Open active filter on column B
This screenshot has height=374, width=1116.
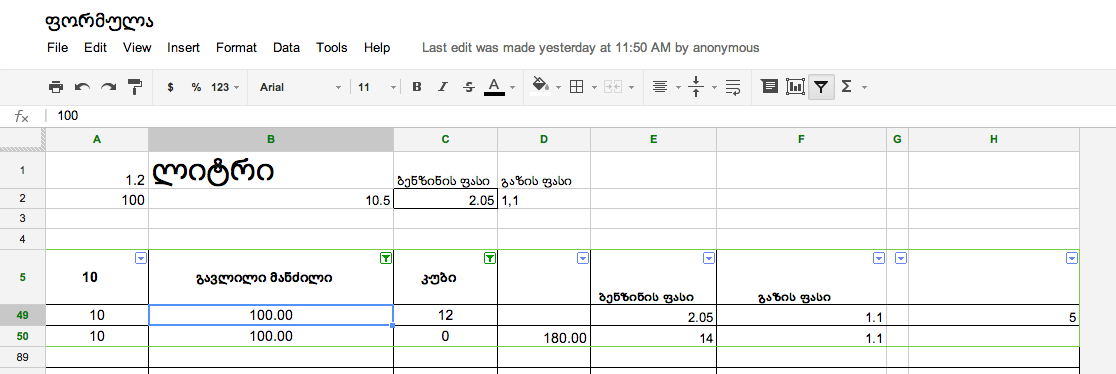point(385,259)
